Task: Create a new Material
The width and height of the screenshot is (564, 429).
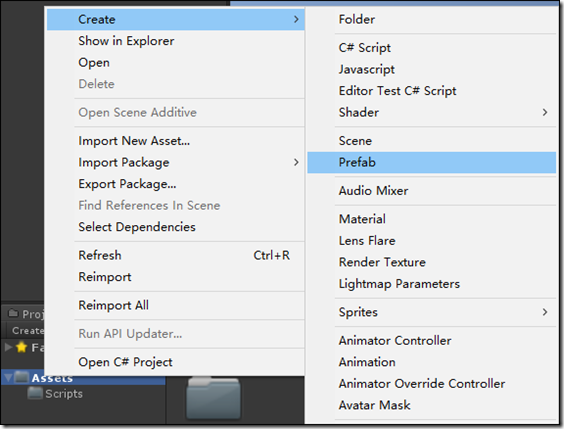Action: point(432,219)
